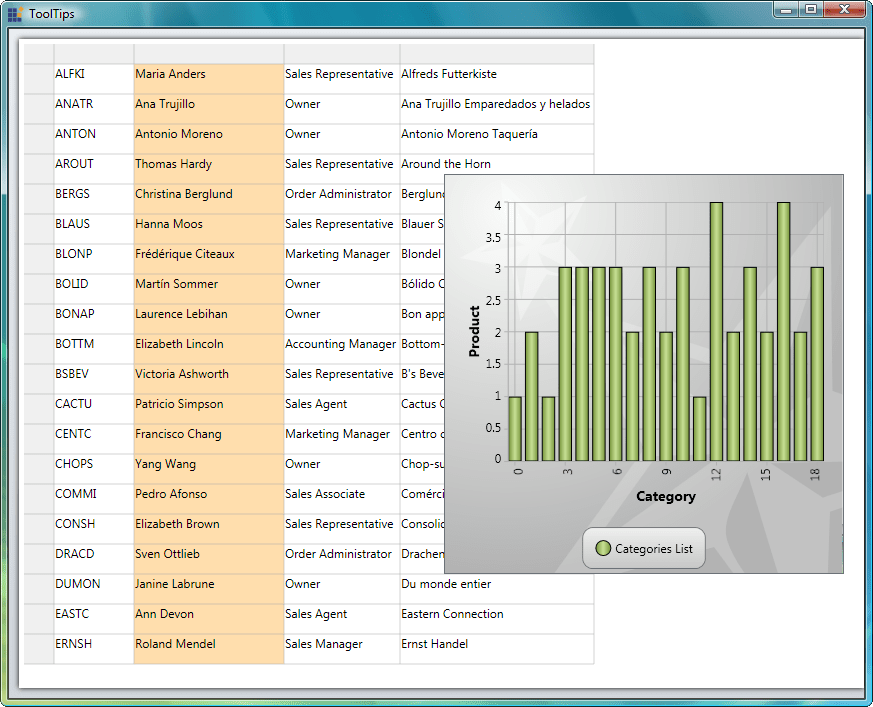Select the ANATR customer ID
The image size is (873, 707).
94,109
